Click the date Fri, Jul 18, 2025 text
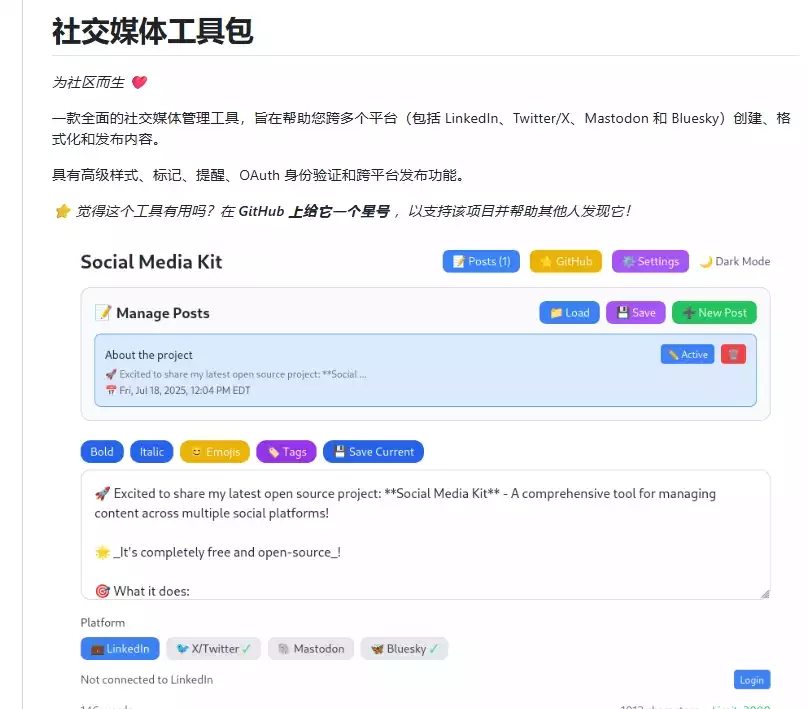This screenshot has height=709, width=809. pos(184,391)
